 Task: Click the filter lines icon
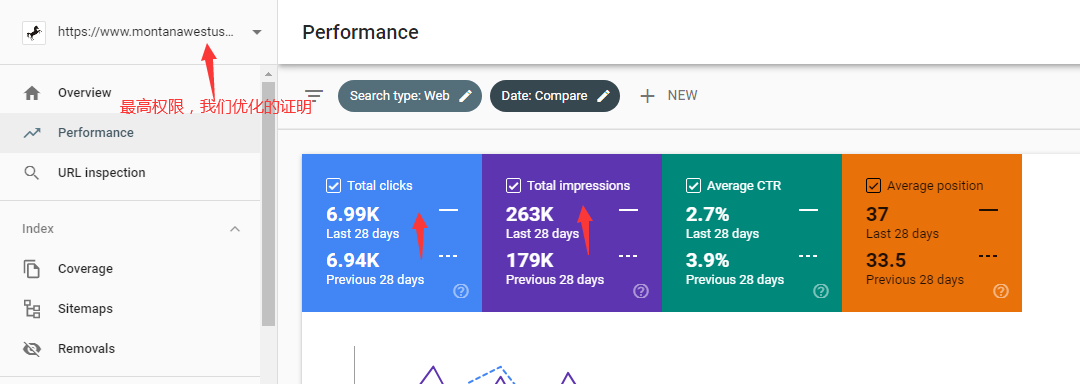click(x=314, y=96)
